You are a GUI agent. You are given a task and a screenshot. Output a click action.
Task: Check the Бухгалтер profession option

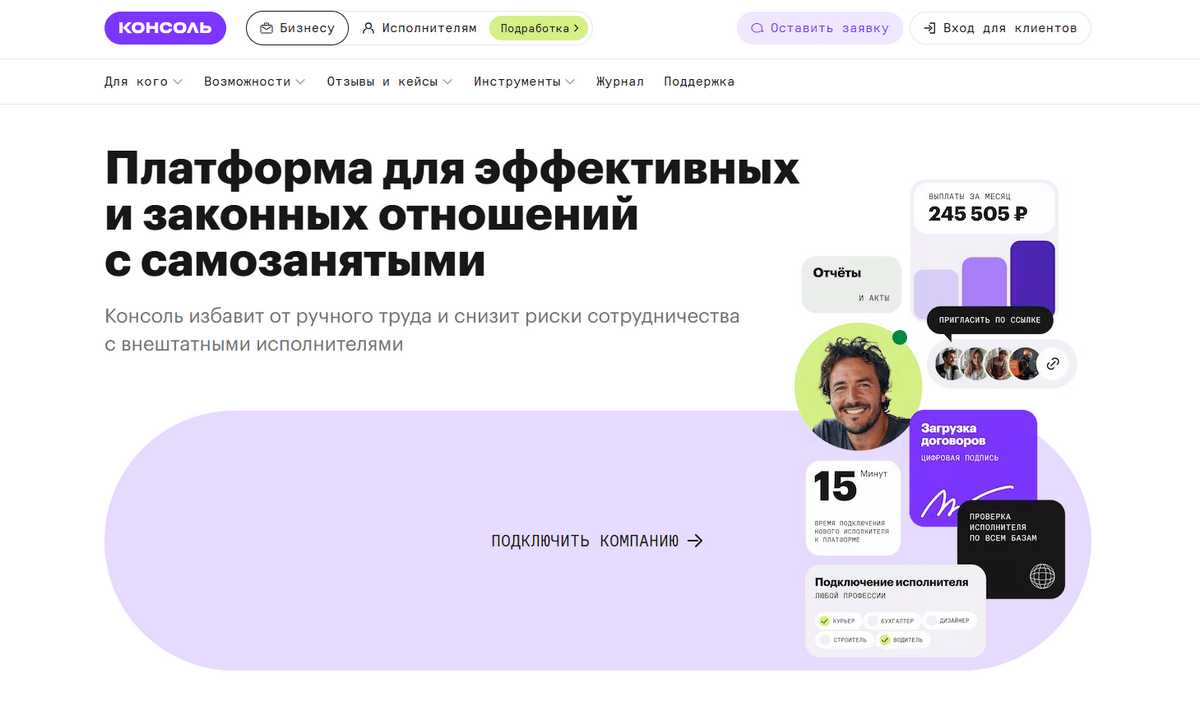tap(872, 621)
